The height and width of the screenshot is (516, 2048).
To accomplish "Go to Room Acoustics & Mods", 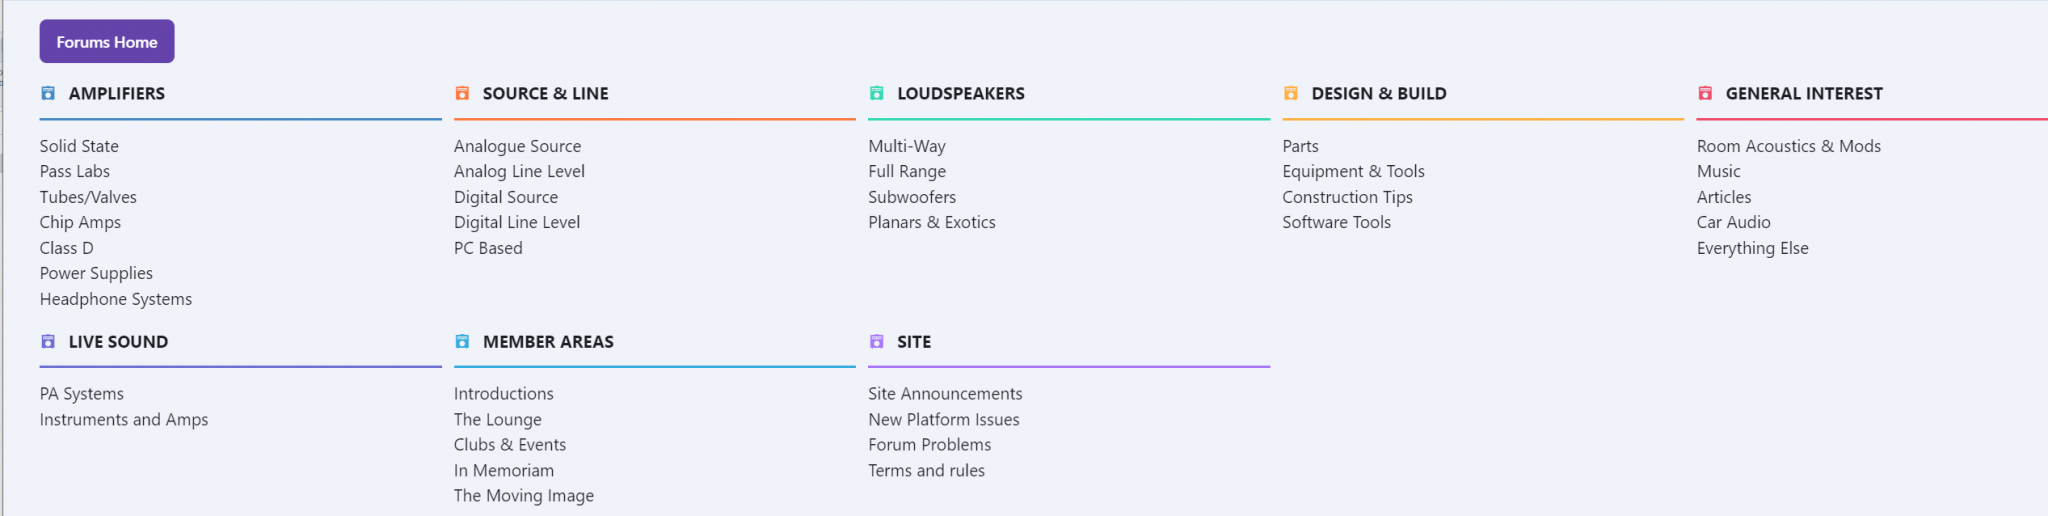I will tap(1788, 146).
